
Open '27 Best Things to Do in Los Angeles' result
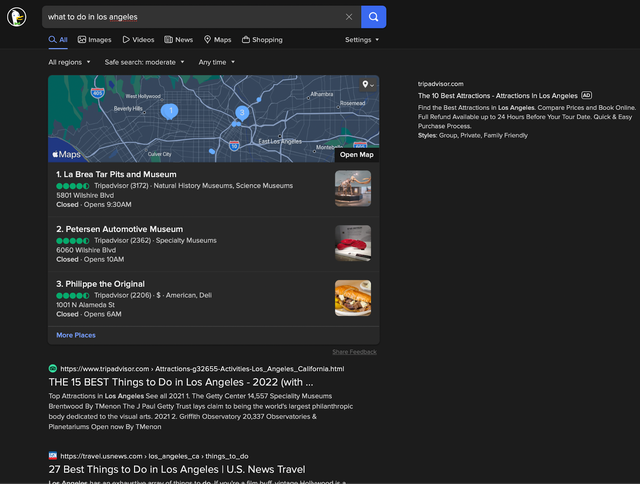click(x=177, y=469)
